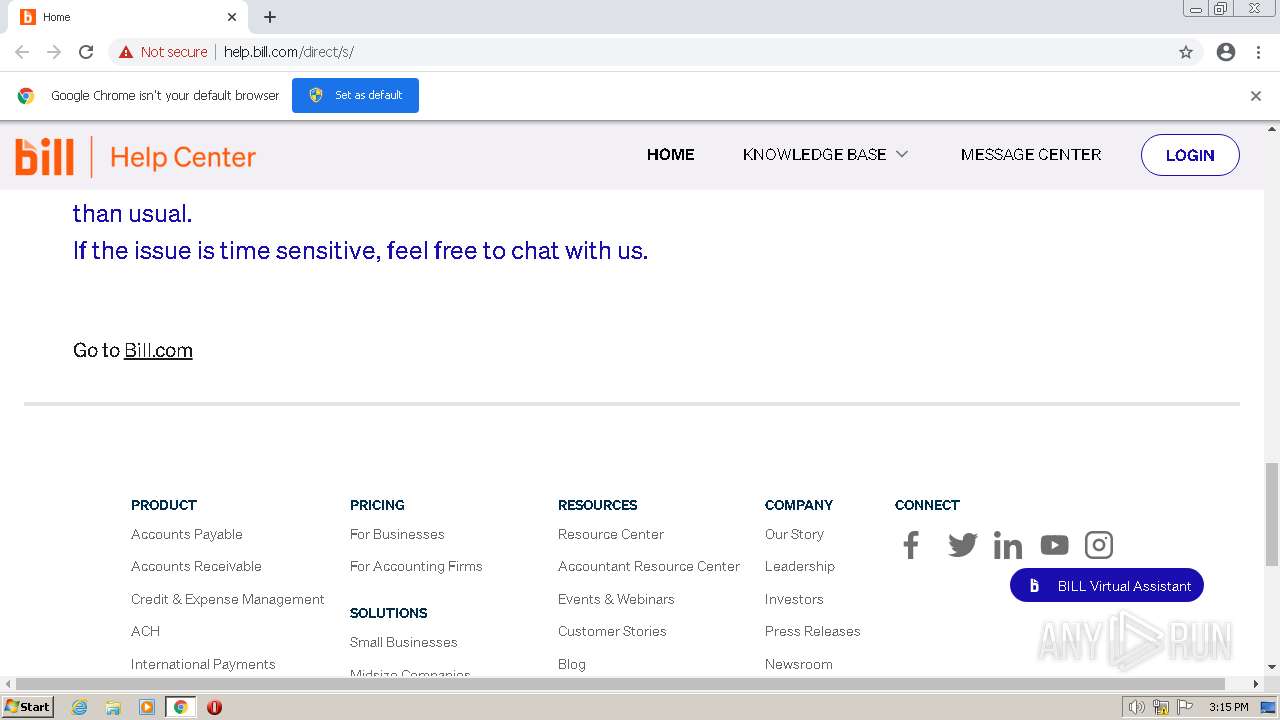
Task: Open Press Releases company link
Action: 813,631
